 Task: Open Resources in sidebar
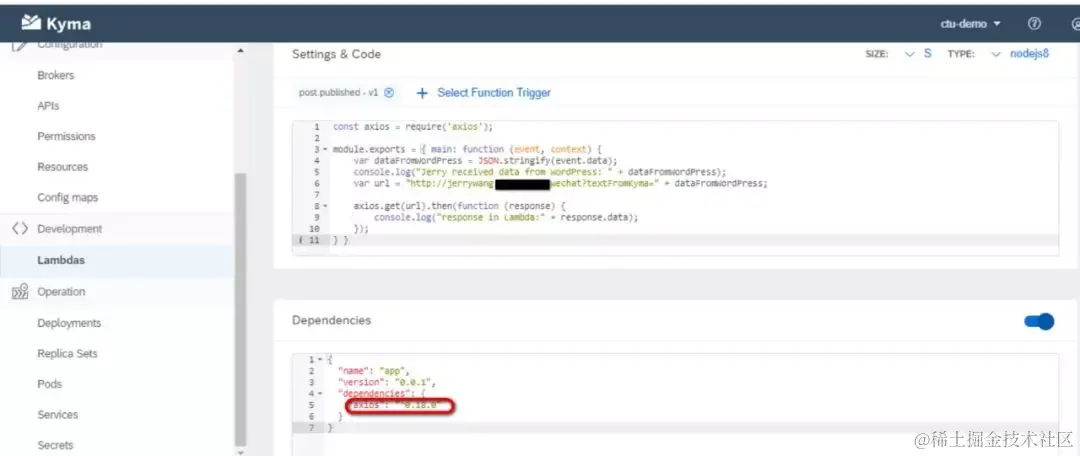click(63, 167)
